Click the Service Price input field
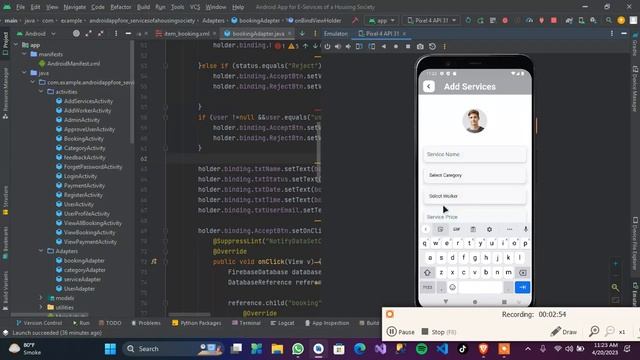Viewport: 640px width, 360px height. coord(474,217)
